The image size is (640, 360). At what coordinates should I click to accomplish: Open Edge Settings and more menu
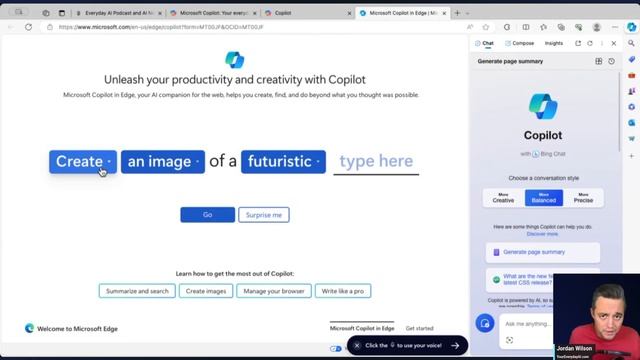pos(615,27)
